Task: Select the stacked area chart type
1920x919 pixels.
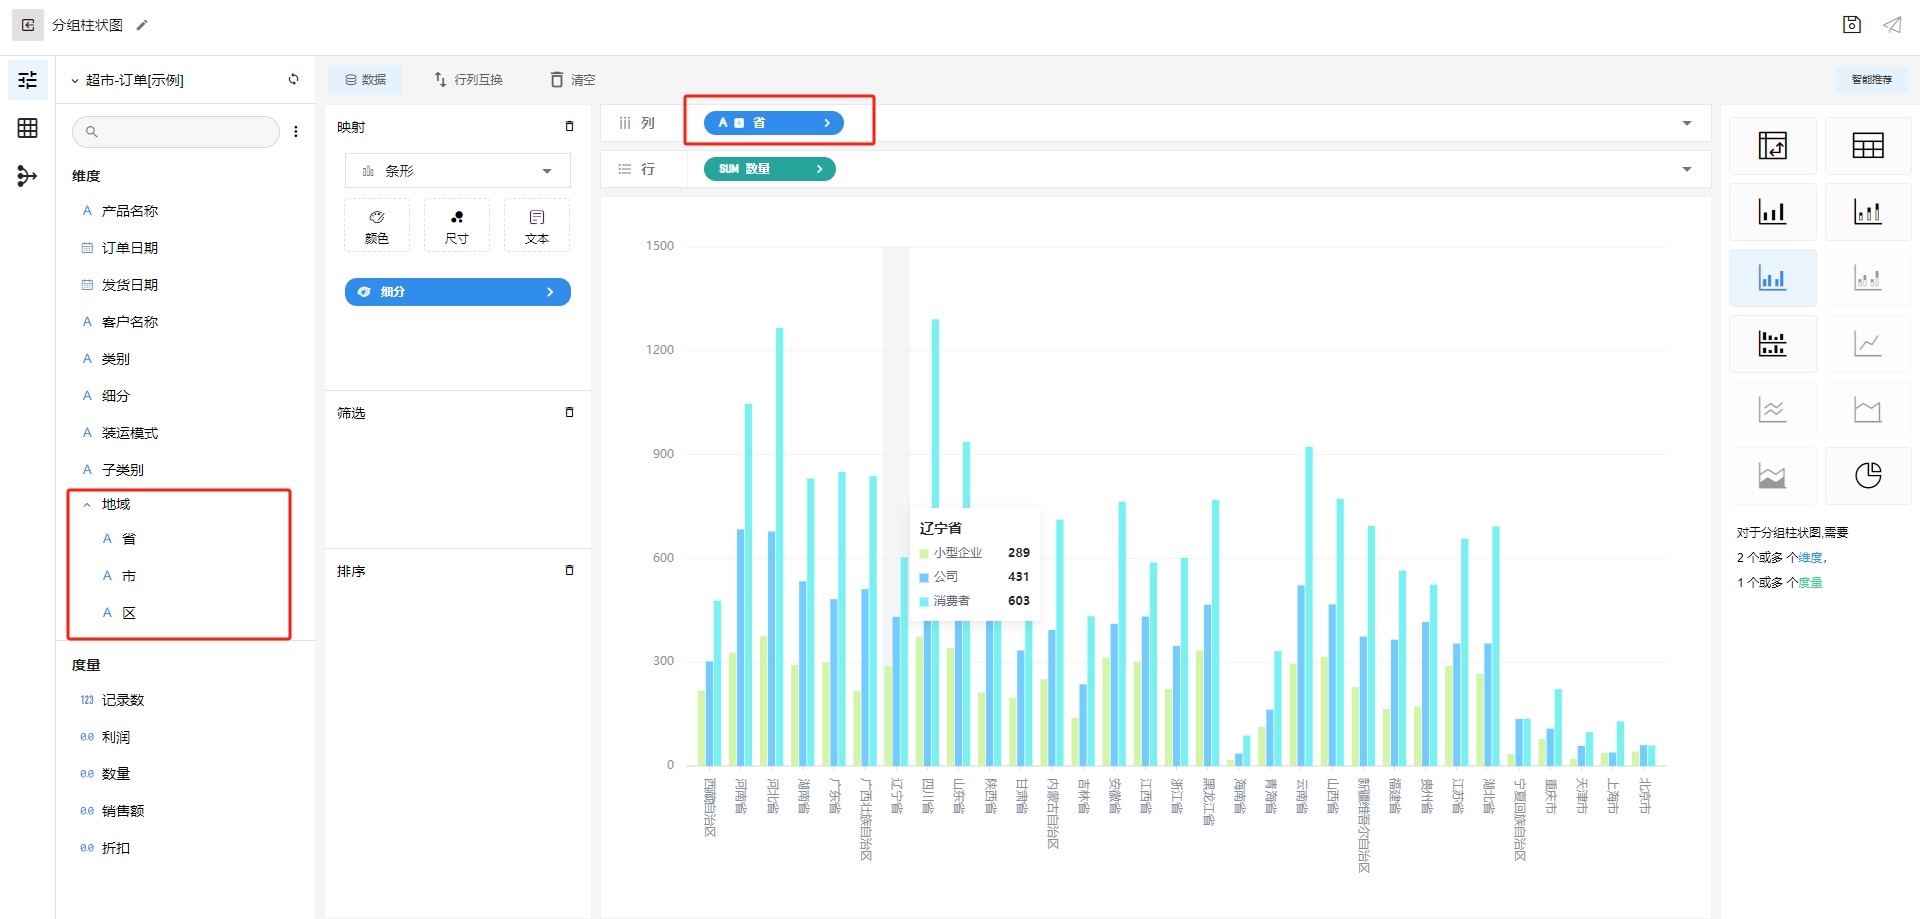Action: pos(1772,476)
